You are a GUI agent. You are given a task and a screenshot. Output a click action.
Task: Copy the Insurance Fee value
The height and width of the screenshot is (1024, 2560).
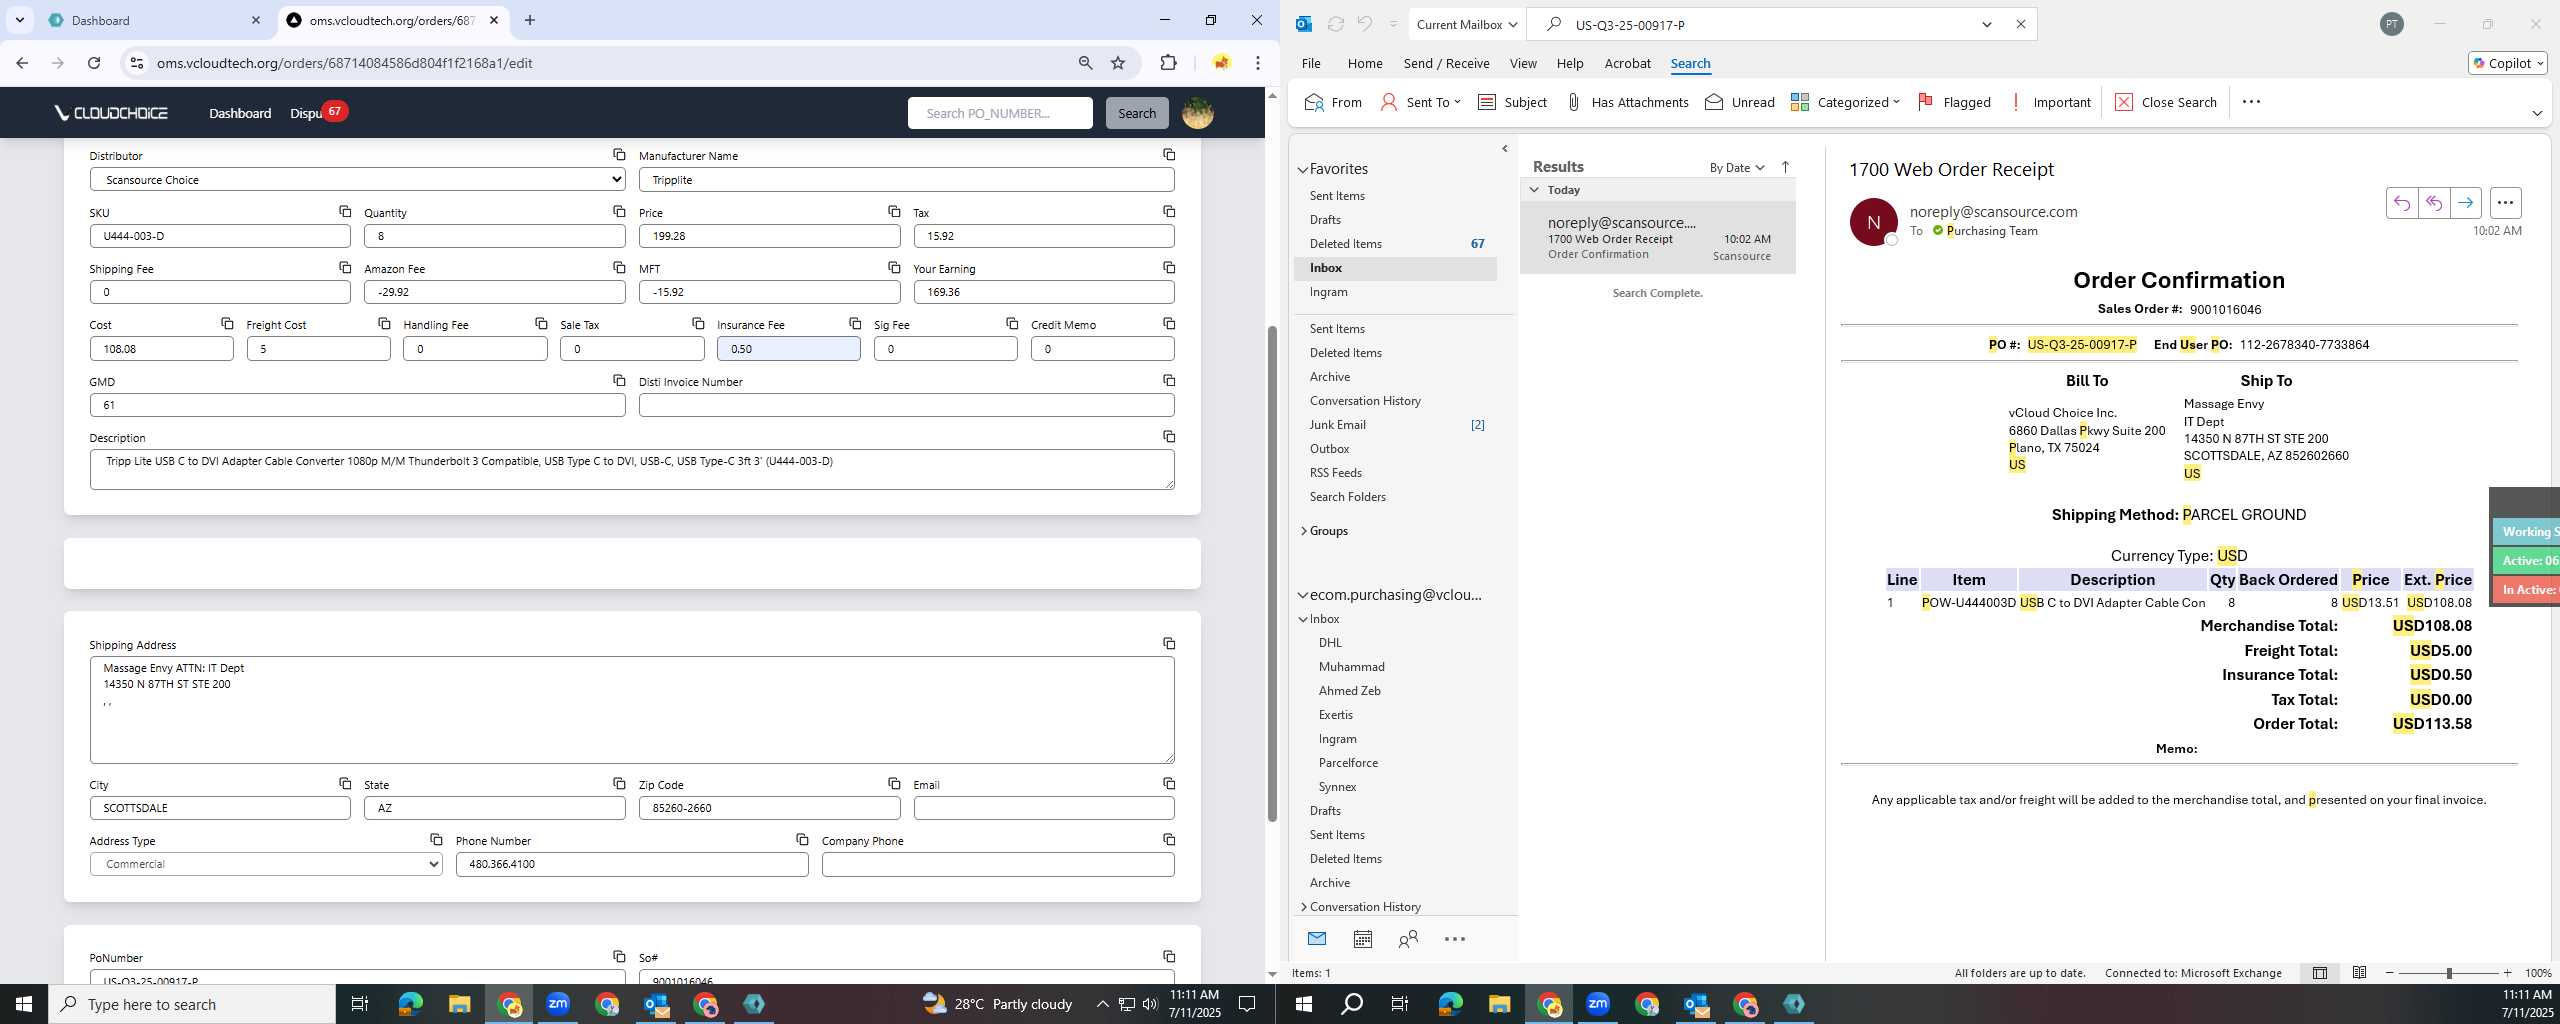pyautogui.click(x=855, y=323)
